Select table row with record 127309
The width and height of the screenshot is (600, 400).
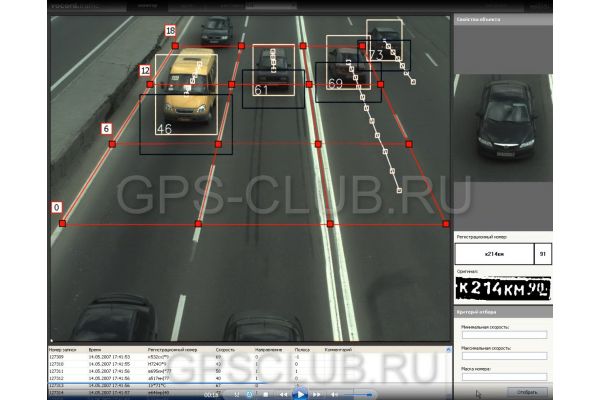249,357
